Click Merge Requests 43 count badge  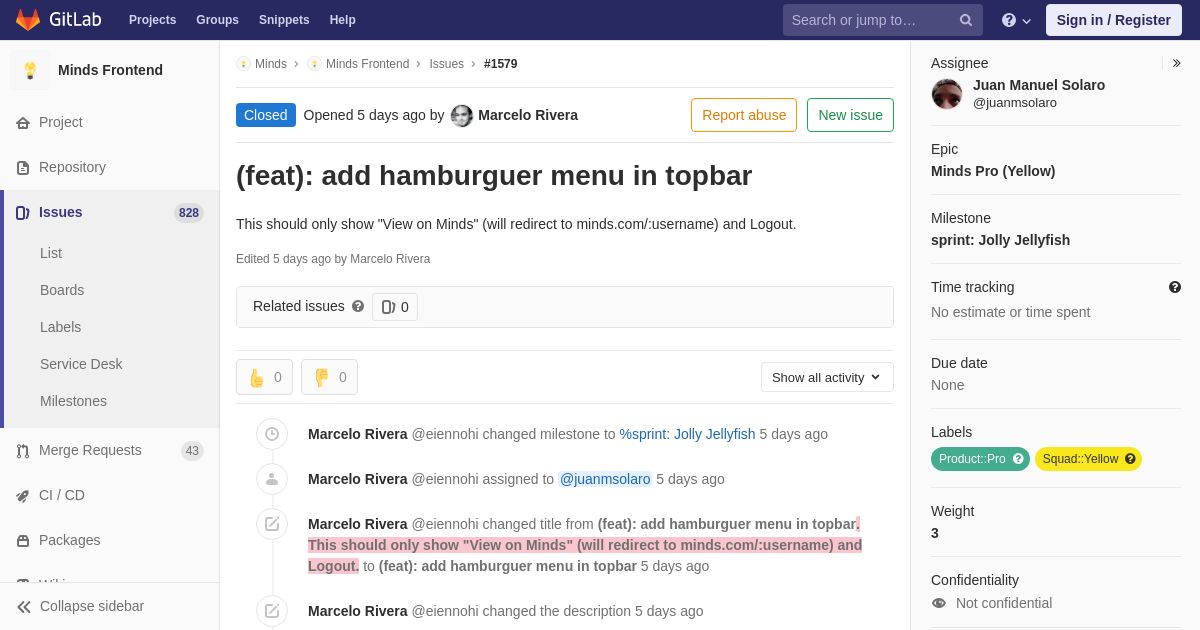pos(192,451)
